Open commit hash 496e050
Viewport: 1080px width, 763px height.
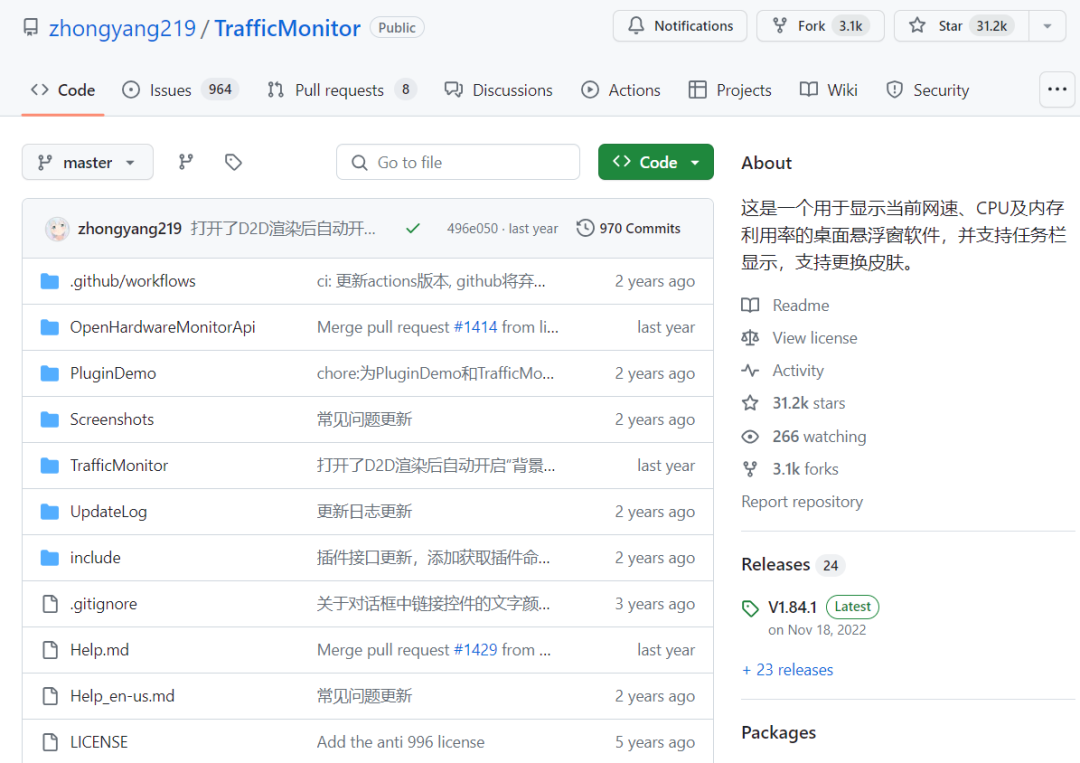click(x=472, y=229)
